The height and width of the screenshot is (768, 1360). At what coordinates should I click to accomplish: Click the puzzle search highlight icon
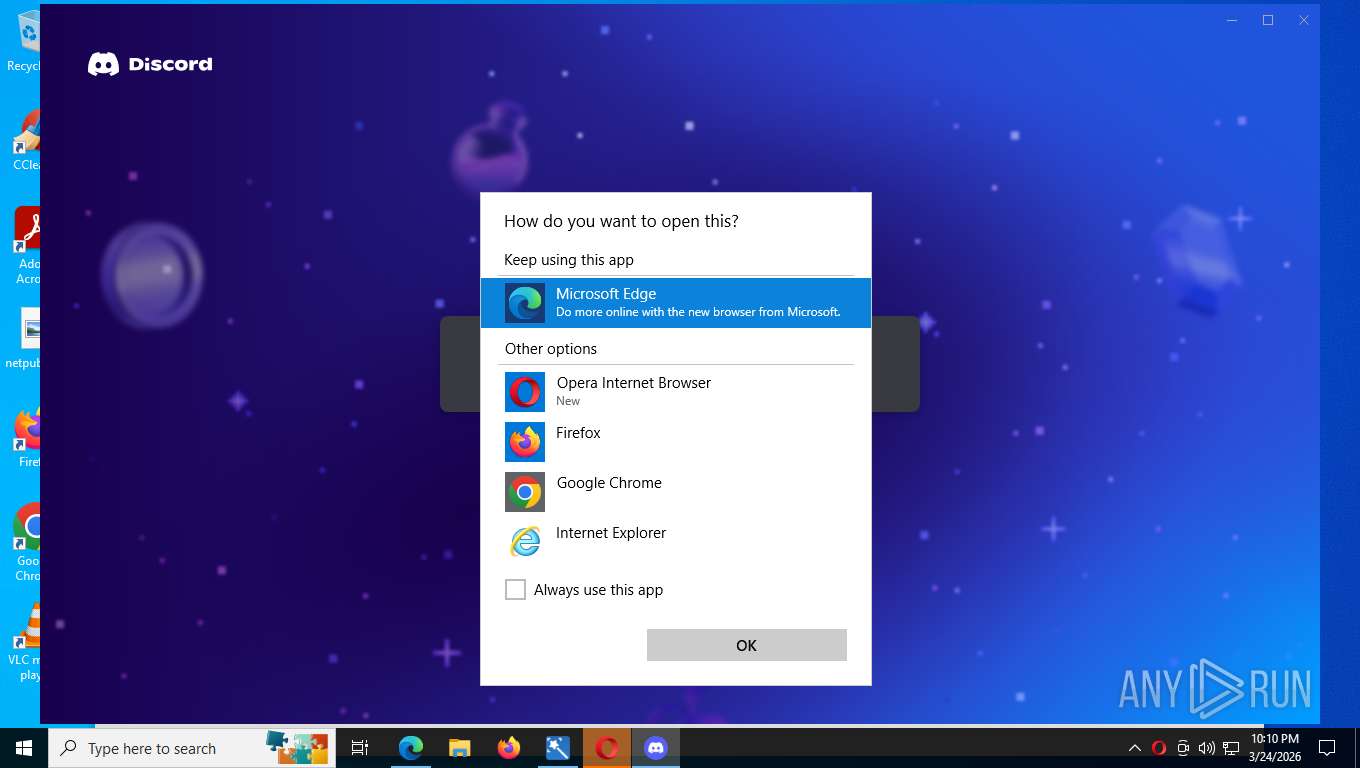pyautogui.click(x=297, y=747)
